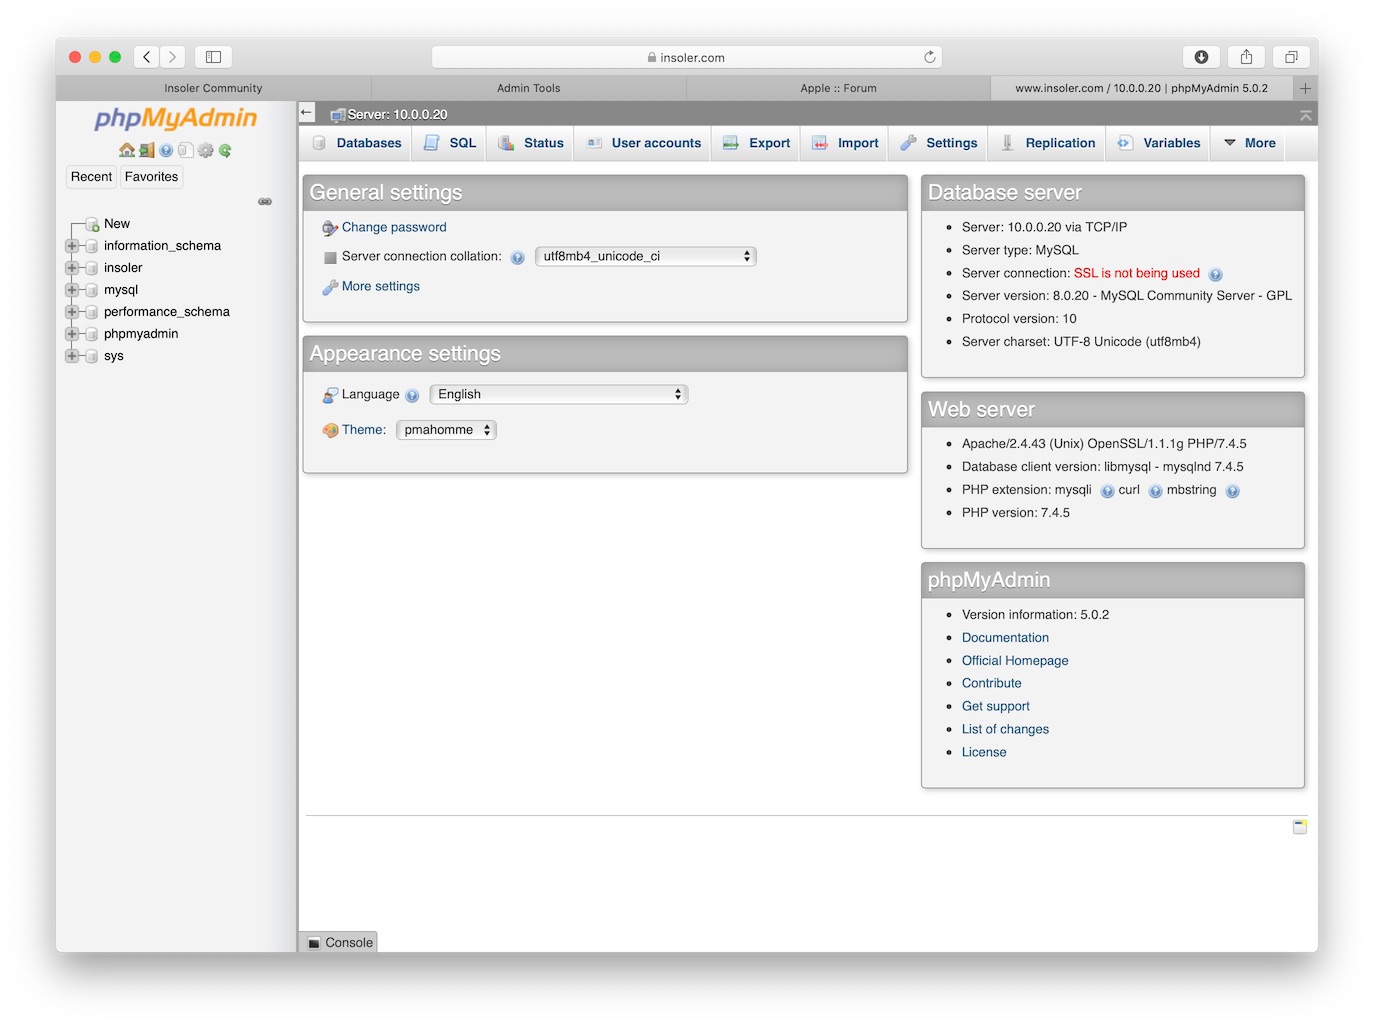This screenshot has height=1026, width=1374.
Task: Click the green reload navigation icon
Action: 225,150
